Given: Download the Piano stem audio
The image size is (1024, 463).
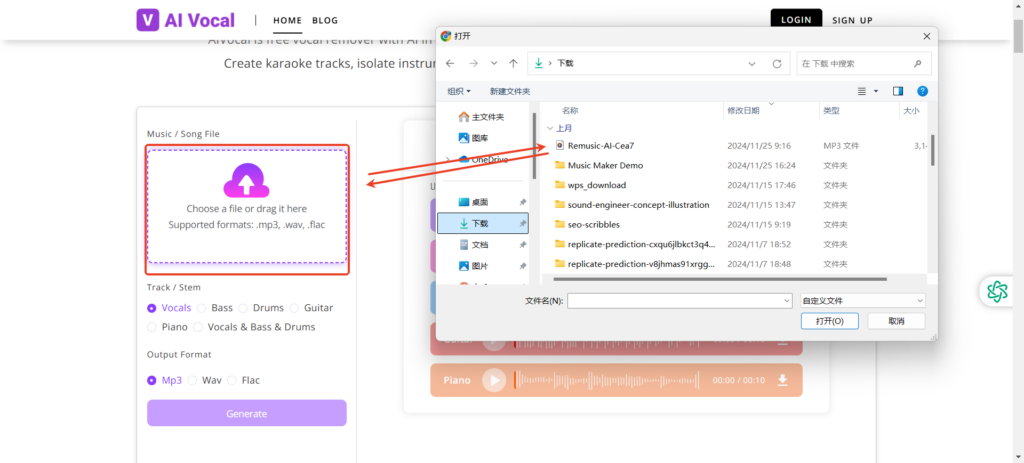Looking at the screenshot, I should point(783,380).
